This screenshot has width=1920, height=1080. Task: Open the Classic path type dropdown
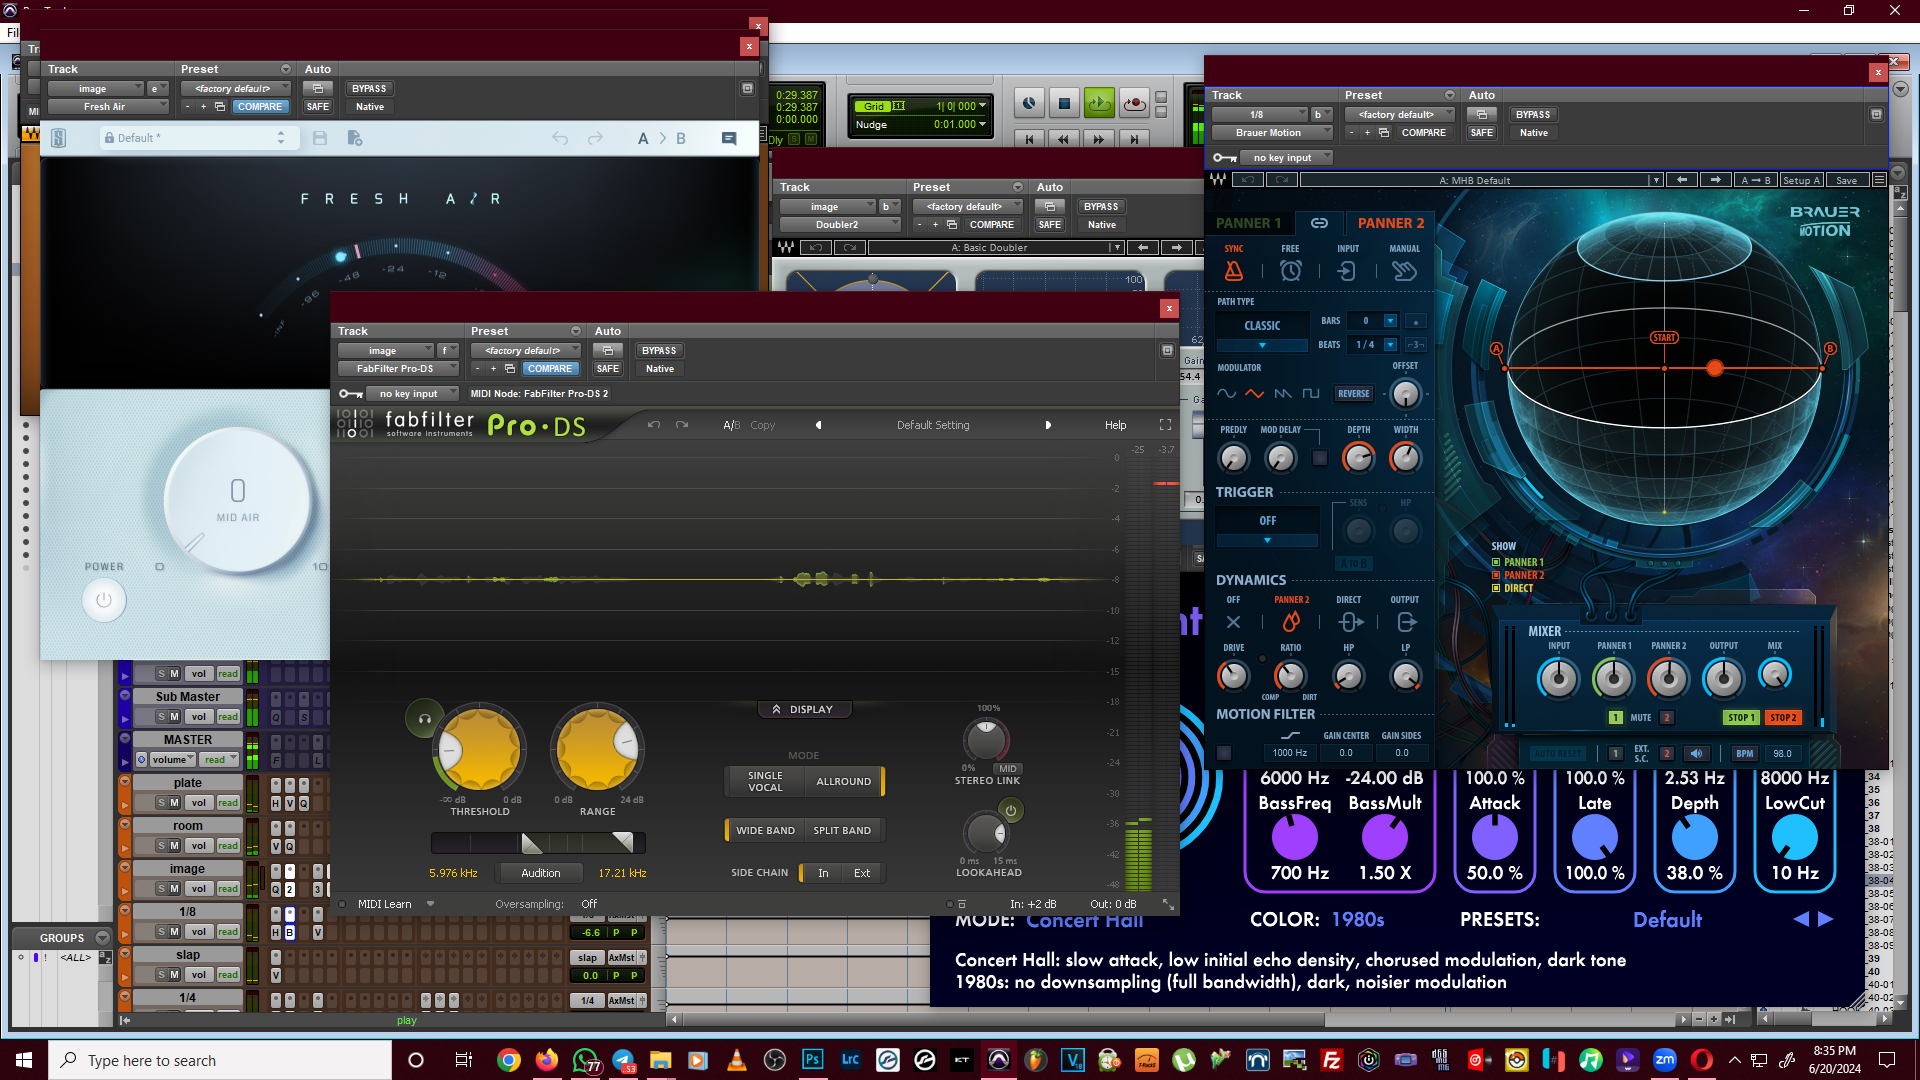click(x=1262, y=345)
